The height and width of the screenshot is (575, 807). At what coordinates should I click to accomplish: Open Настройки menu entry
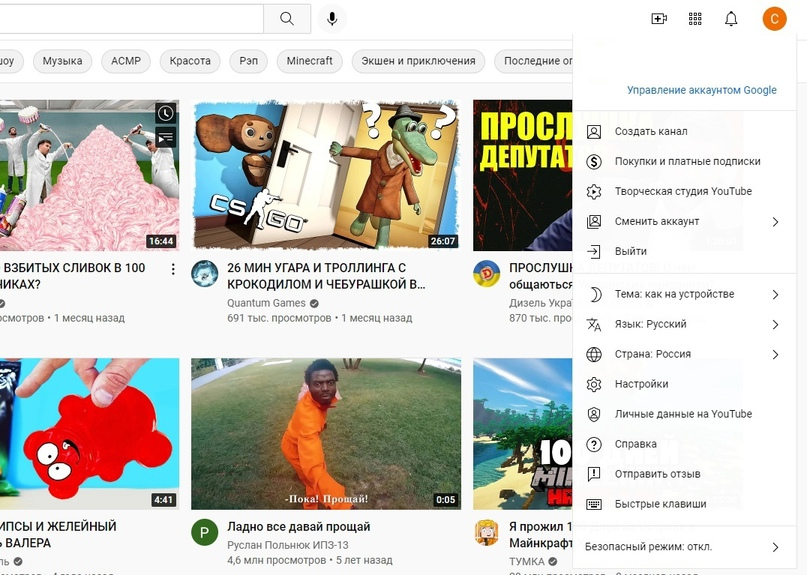(x=685, y=384)
